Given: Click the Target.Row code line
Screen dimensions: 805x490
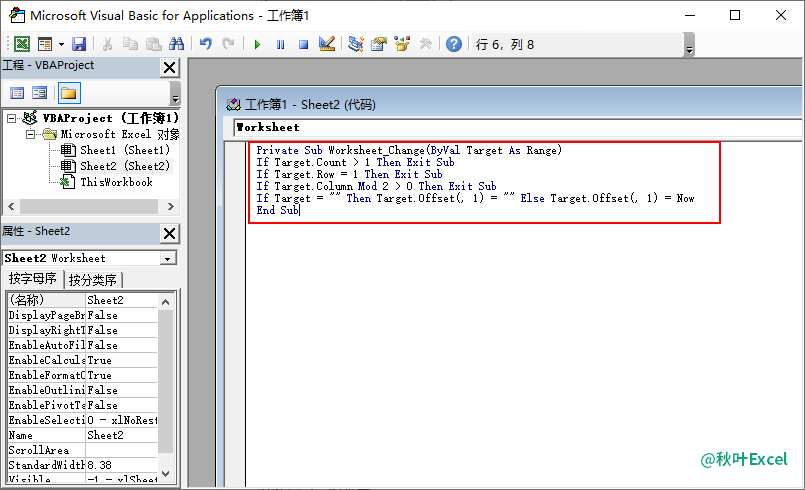Looking at the screenshot, I should [349, 174].
